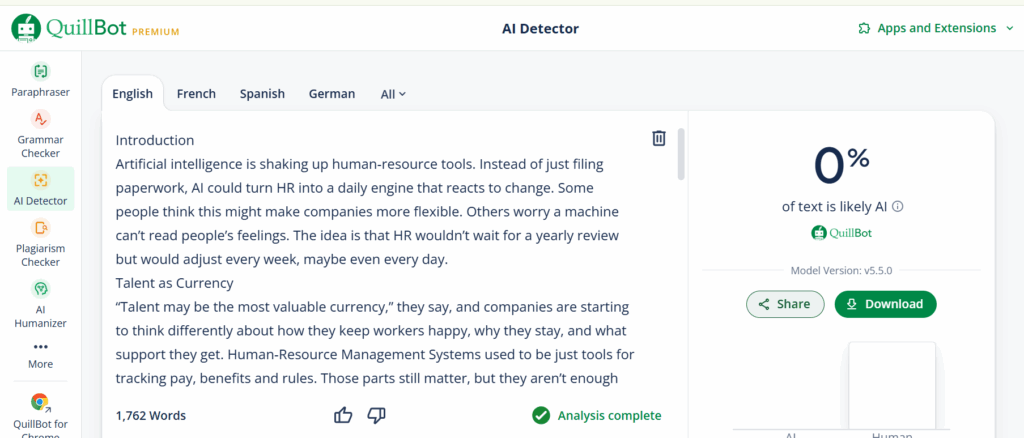Screen dimensions: 1024x438
Task: Click the text area scrollbar thumb
Action: coord(681,154)
